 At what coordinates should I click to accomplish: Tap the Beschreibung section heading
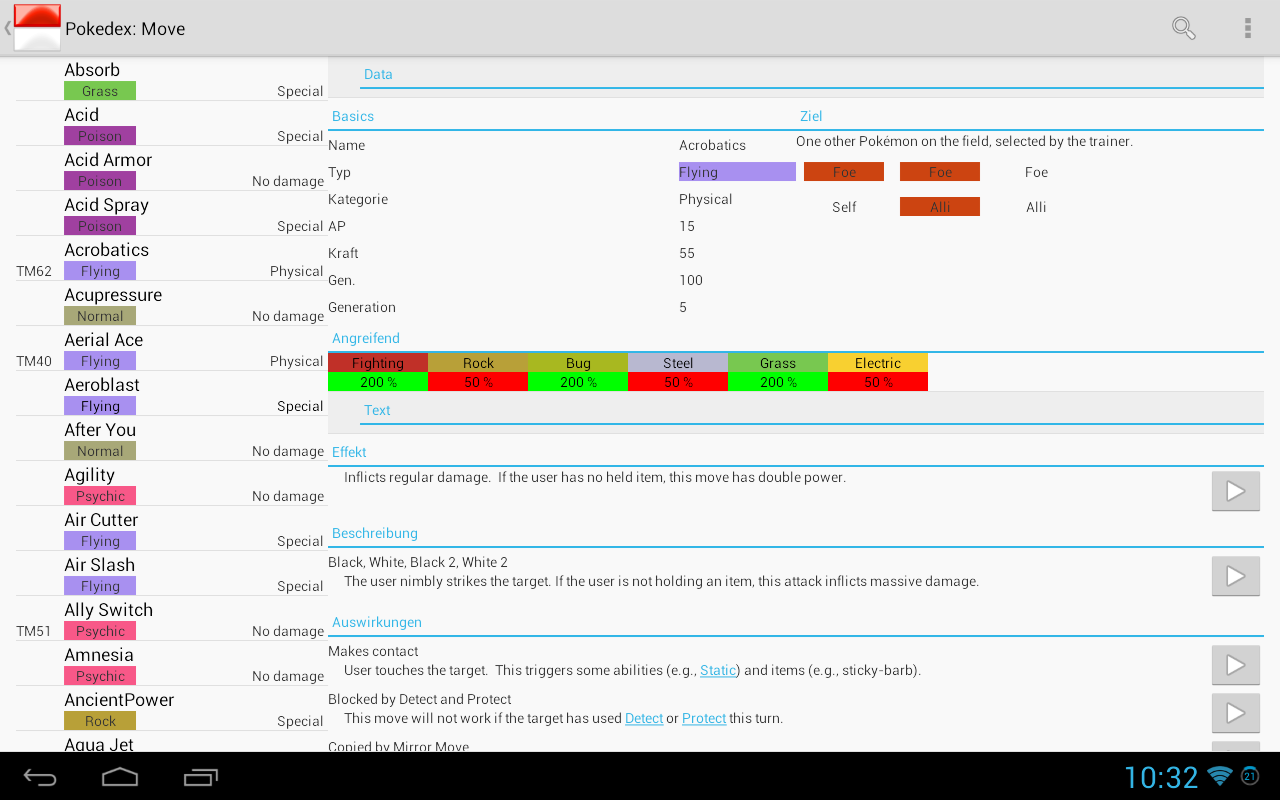[x=375, y=533]
